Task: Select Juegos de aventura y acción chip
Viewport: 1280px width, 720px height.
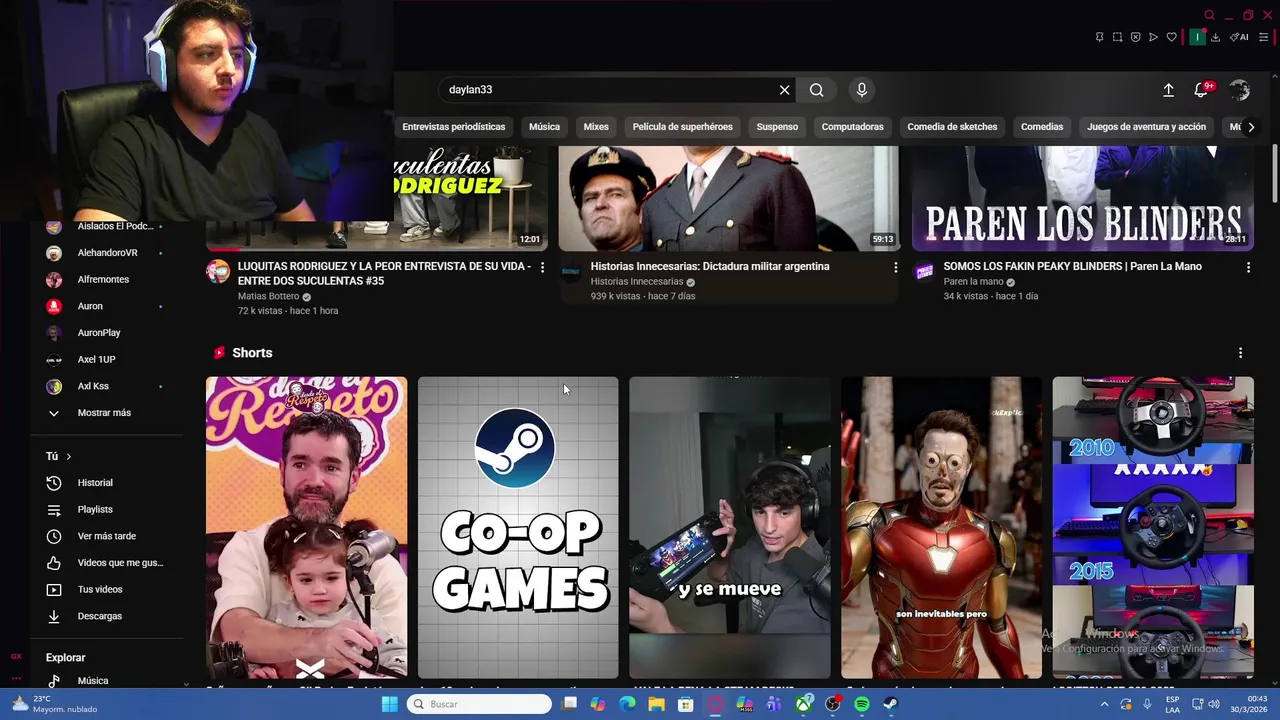Action: (1146, 127)
